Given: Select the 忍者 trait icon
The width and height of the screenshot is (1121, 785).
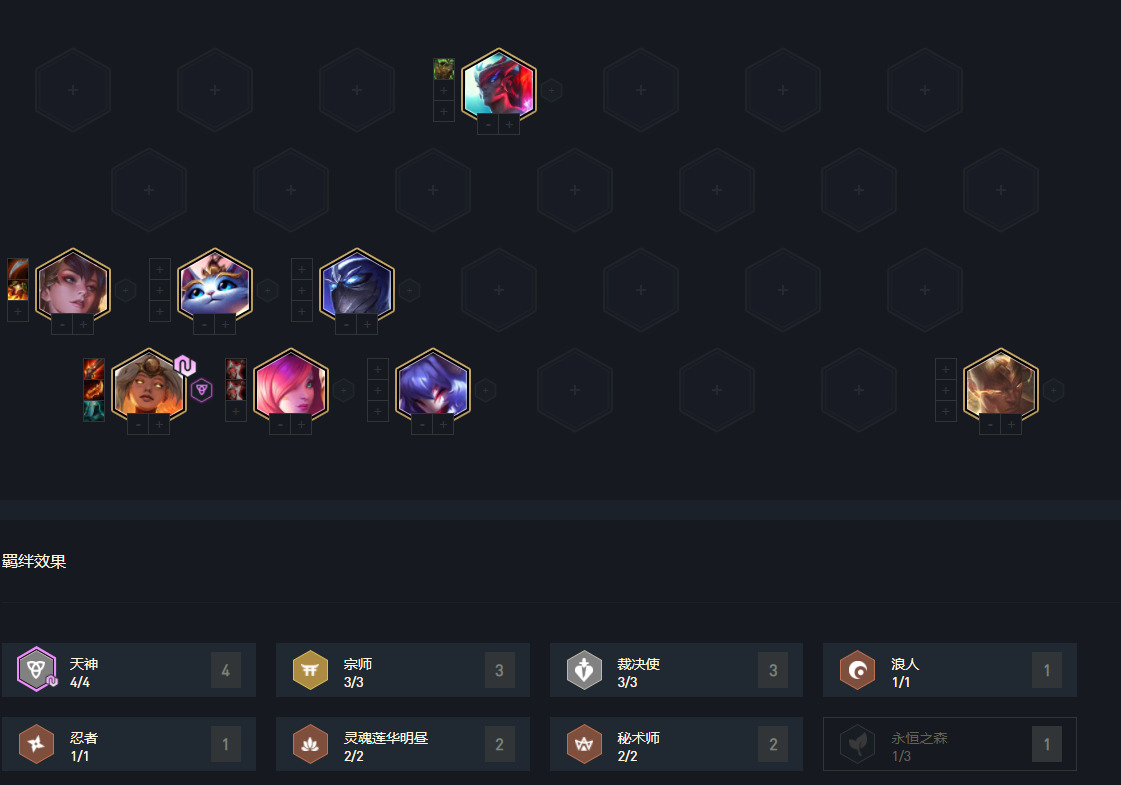Looking at the screenshot, I should [x=36, y=744].
